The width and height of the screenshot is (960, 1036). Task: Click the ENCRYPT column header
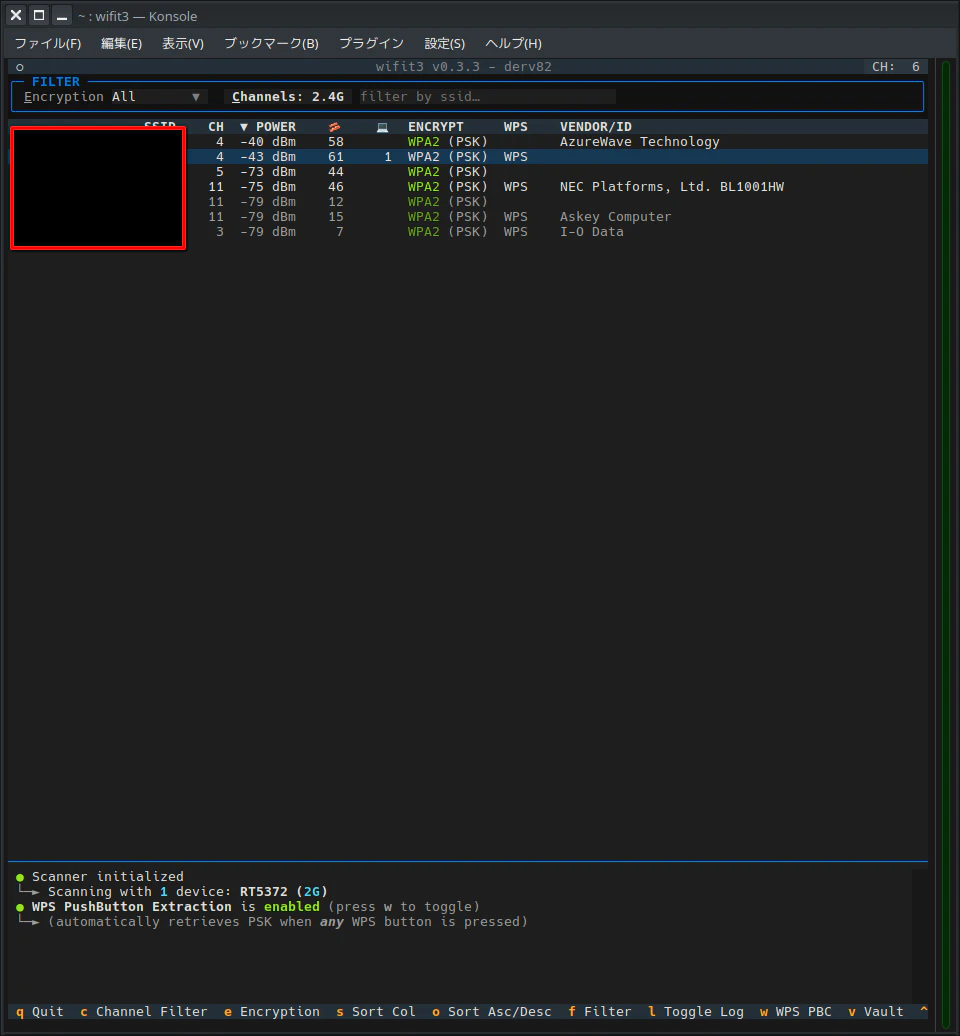(436, 127)
